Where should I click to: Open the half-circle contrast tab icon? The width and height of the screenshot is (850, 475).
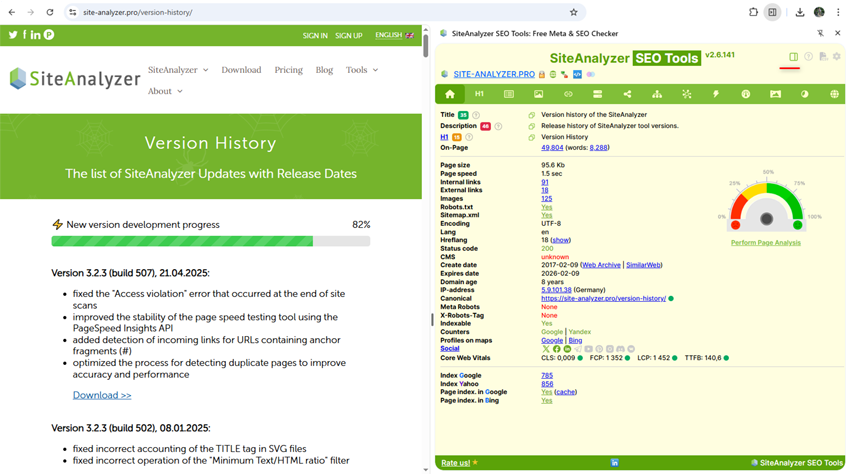[x=804, y=94]
